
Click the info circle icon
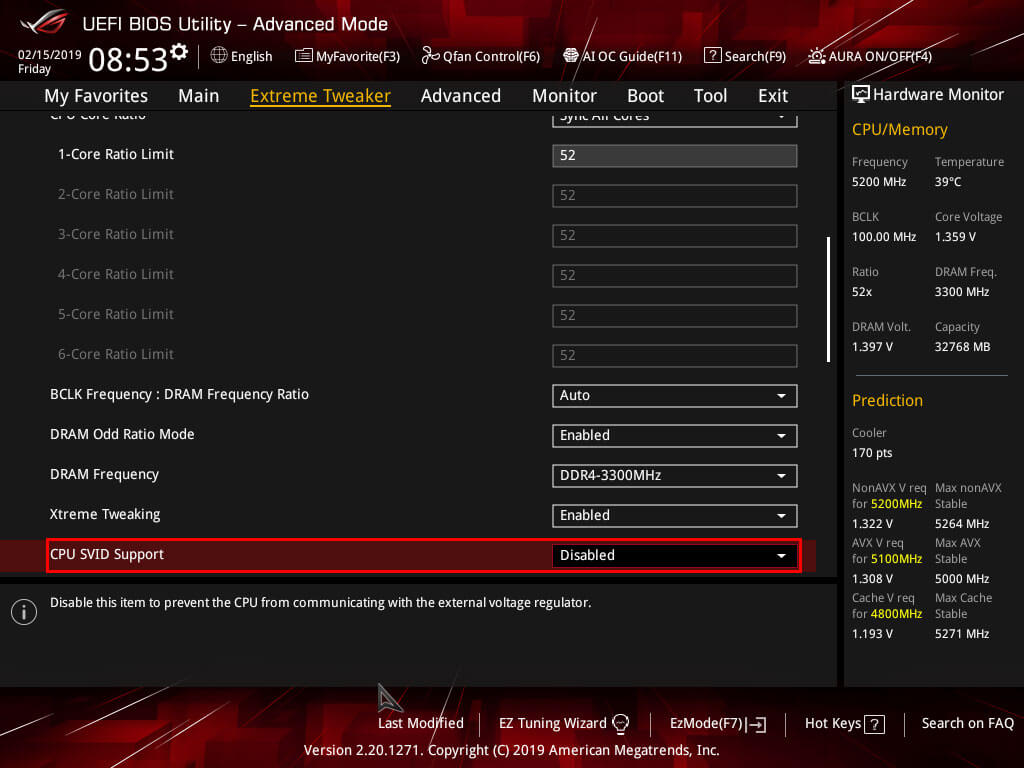[x=24, y=612]
